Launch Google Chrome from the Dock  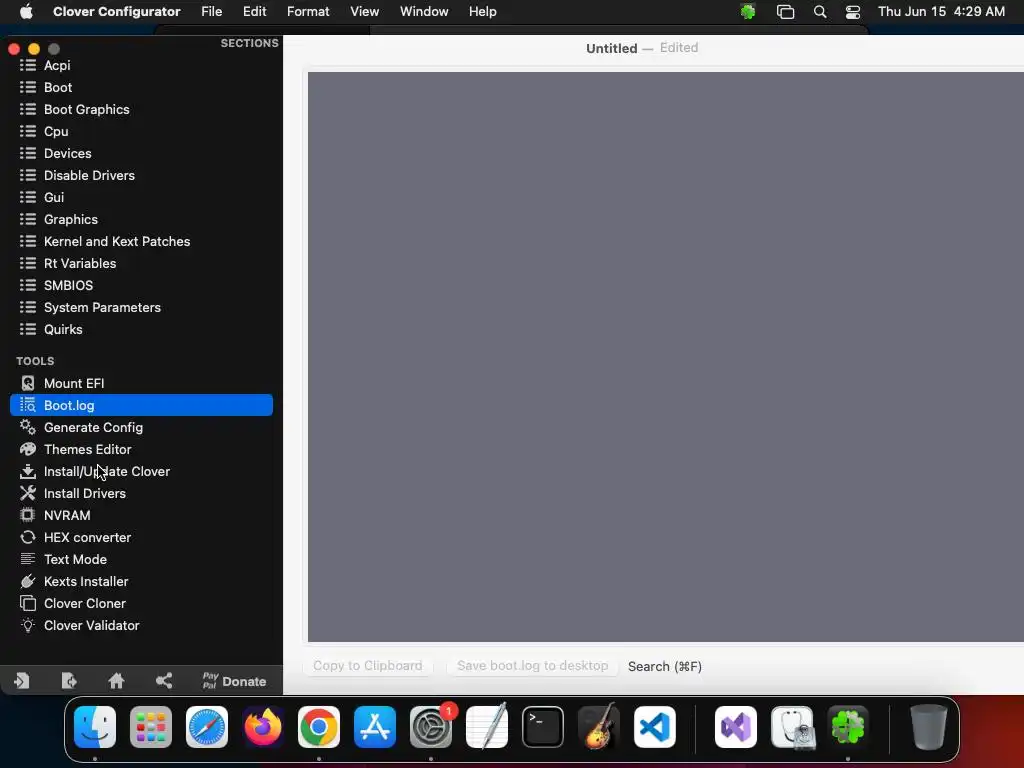point(319,727)
